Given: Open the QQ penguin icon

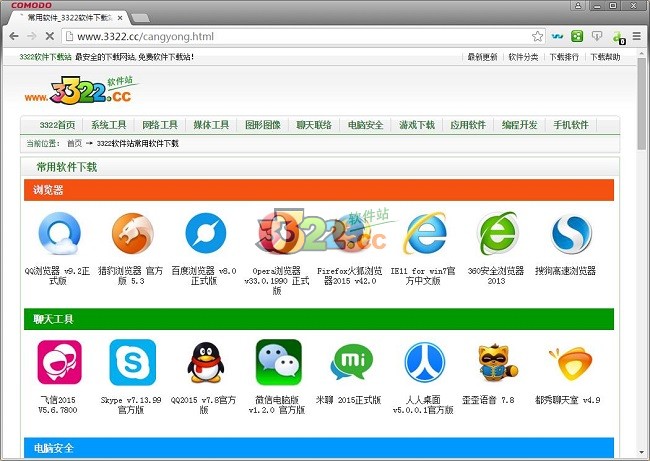Looking at the screenshot, I should click(206, 362).
